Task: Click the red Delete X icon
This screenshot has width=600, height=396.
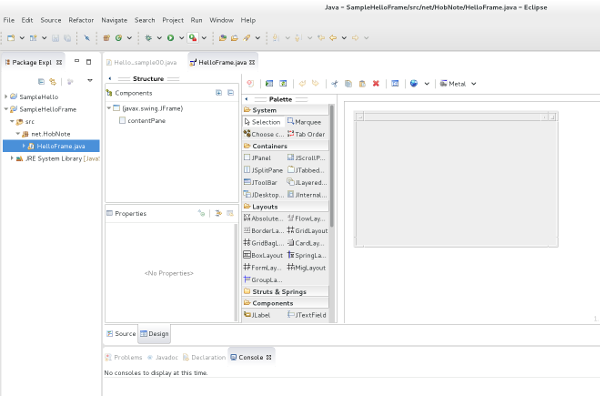Action: pyautogui.click(x=376, y=83)
